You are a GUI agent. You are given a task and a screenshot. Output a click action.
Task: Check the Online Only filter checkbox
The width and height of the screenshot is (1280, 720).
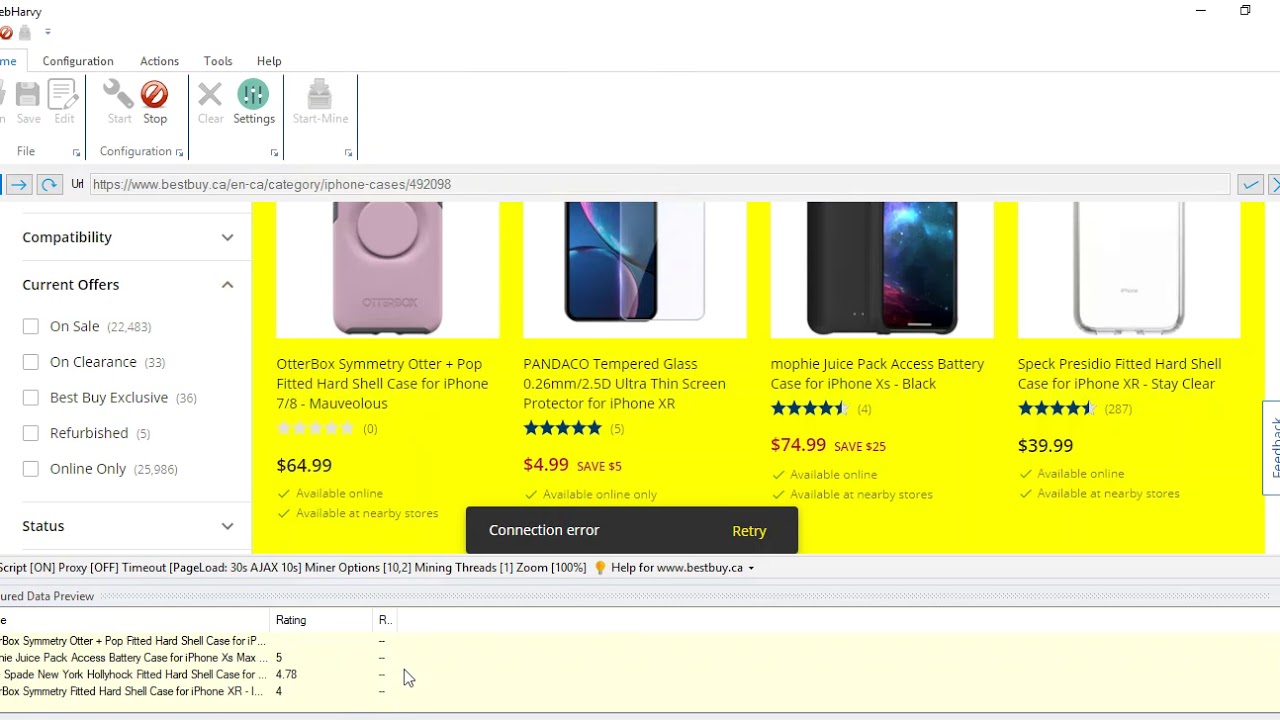click(x=31, y=468)
